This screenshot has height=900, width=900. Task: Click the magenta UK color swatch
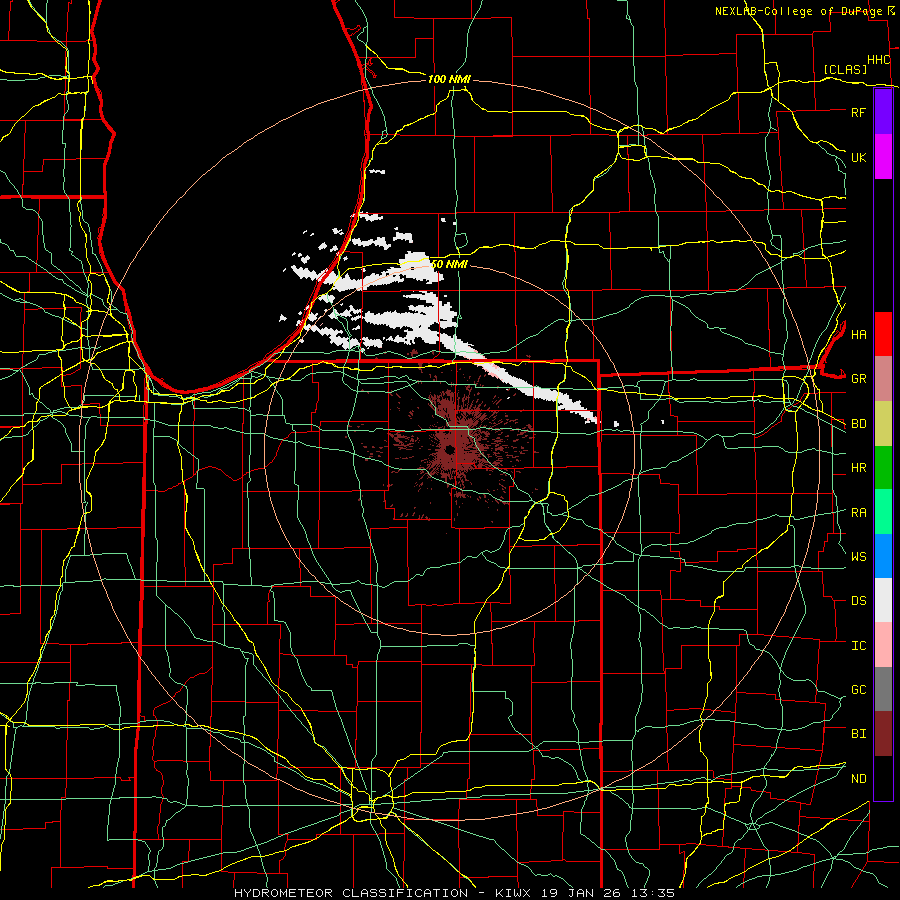click(x=883, y=157)
